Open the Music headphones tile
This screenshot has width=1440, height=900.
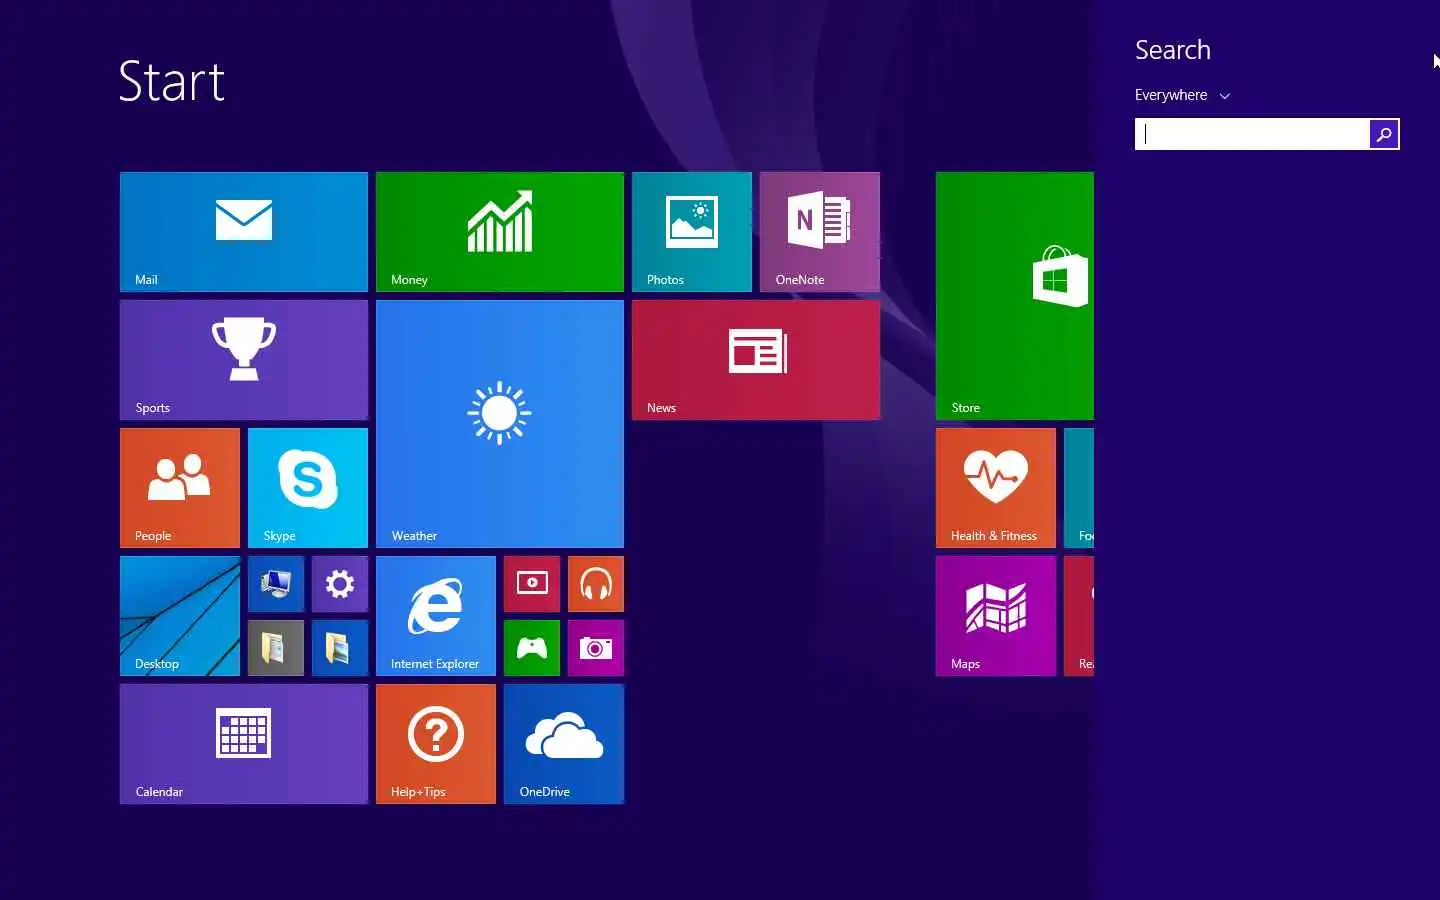[x=596, y=584]
